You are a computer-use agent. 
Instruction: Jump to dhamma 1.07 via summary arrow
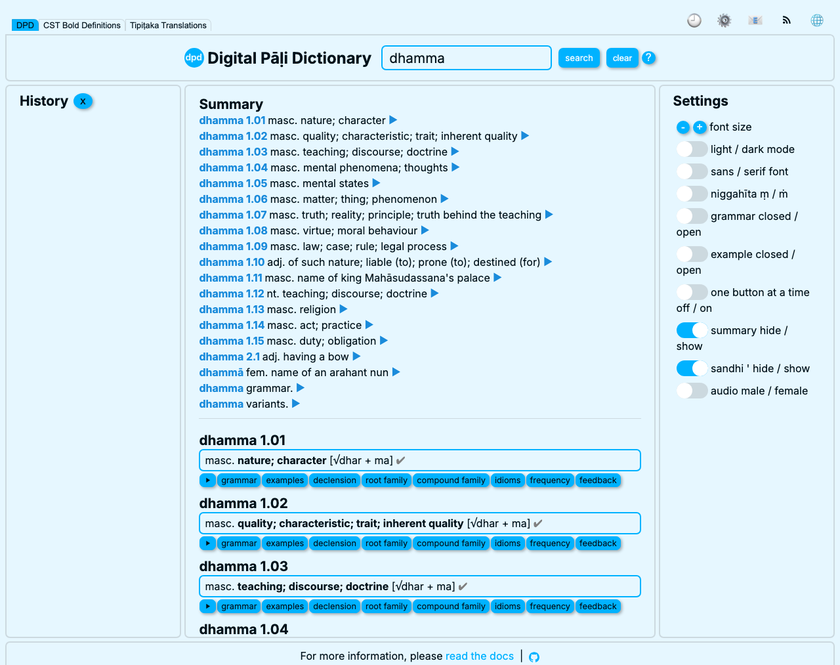pyautogui.click(x=549, y=215)
